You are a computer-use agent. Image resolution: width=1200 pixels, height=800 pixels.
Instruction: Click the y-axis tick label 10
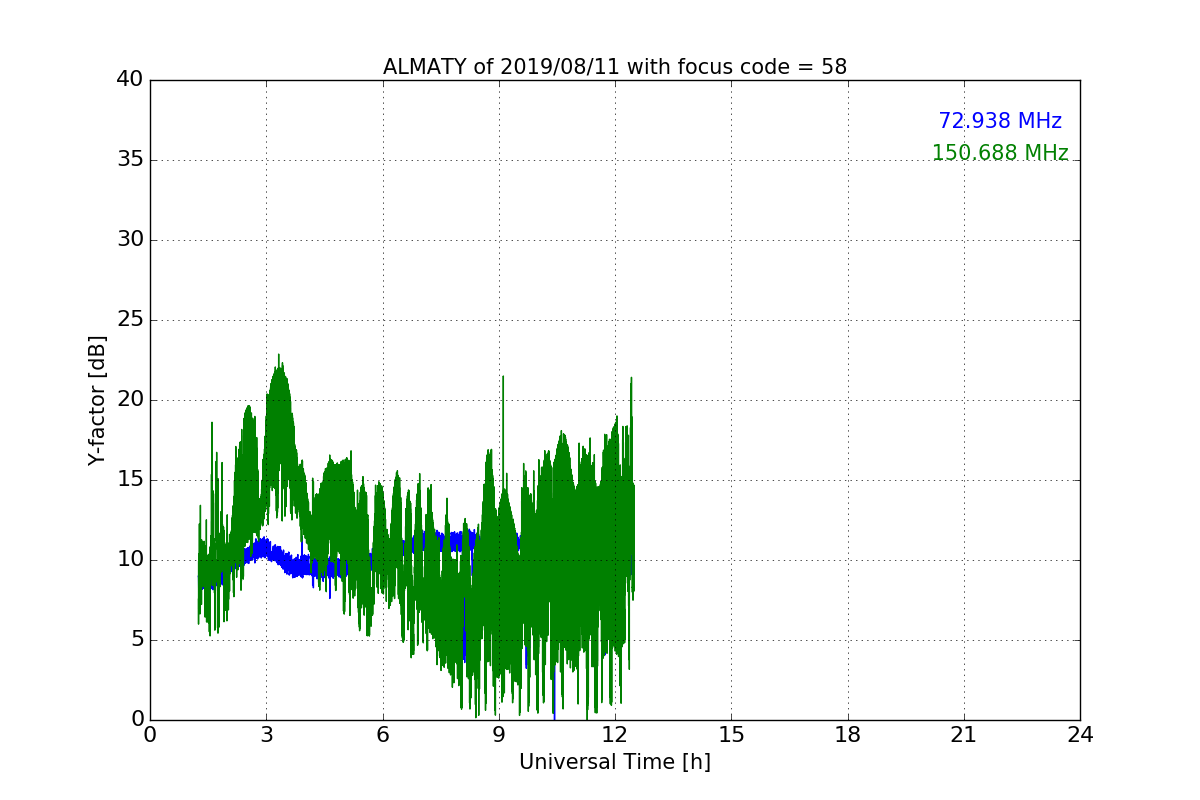pyautogui.click(x=130, y=560)
